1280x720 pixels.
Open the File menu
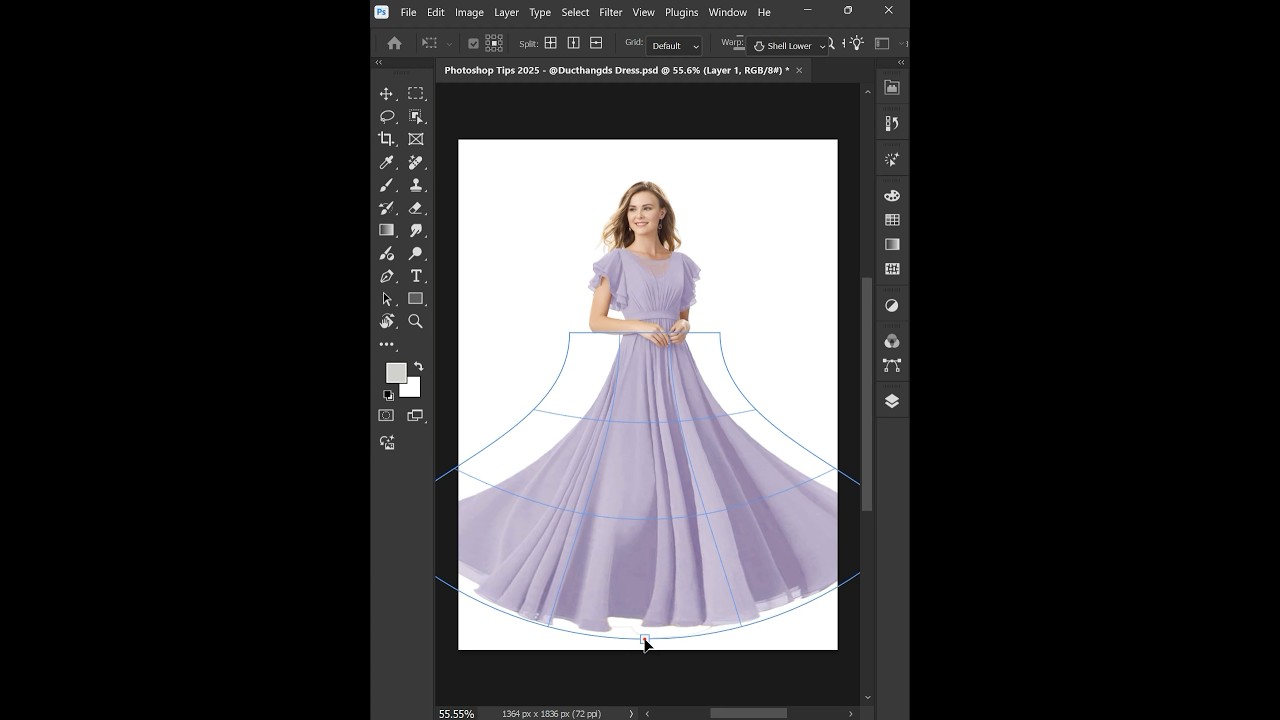pyautogui.click(x=408, y=12)
